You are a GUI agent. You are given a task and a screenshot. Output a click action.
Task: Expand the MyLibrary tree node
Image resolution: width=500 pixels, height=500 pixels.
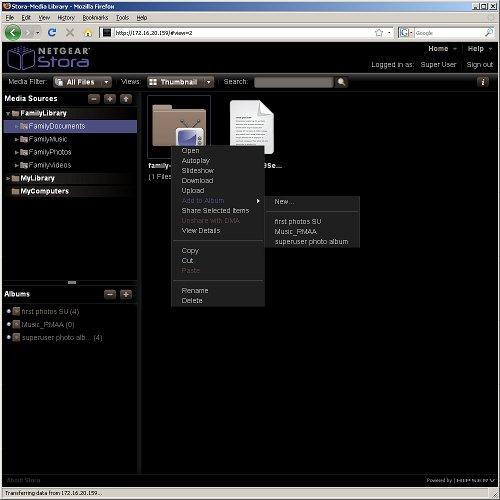pos(8,178)
